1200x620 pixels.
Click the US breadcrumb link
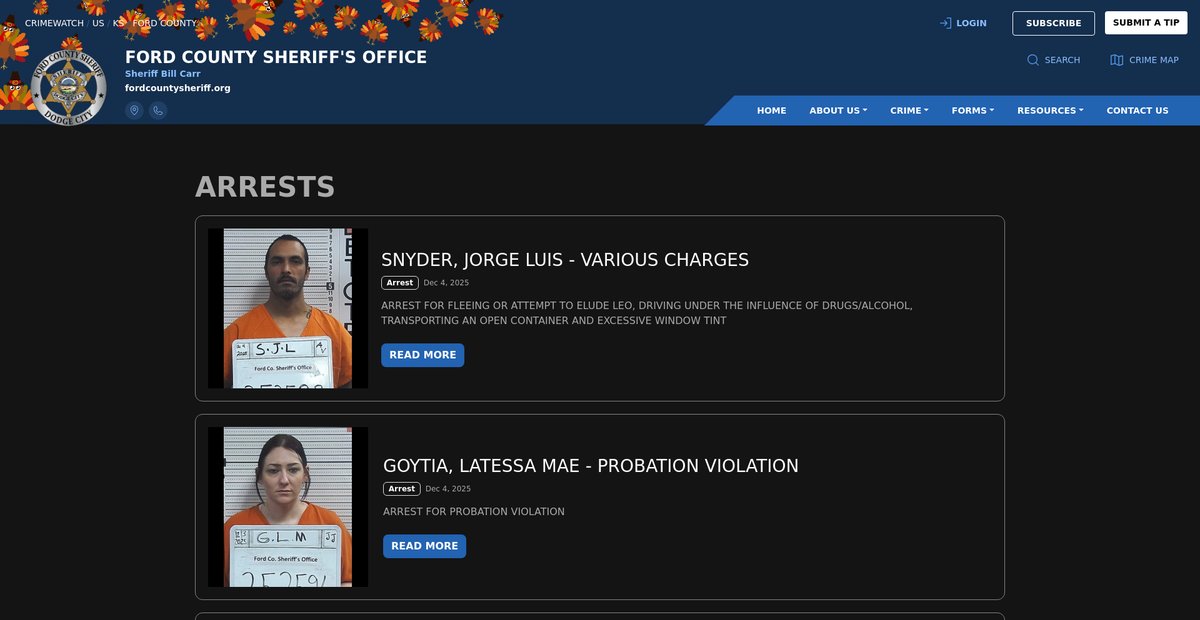[x=98, y=23]
